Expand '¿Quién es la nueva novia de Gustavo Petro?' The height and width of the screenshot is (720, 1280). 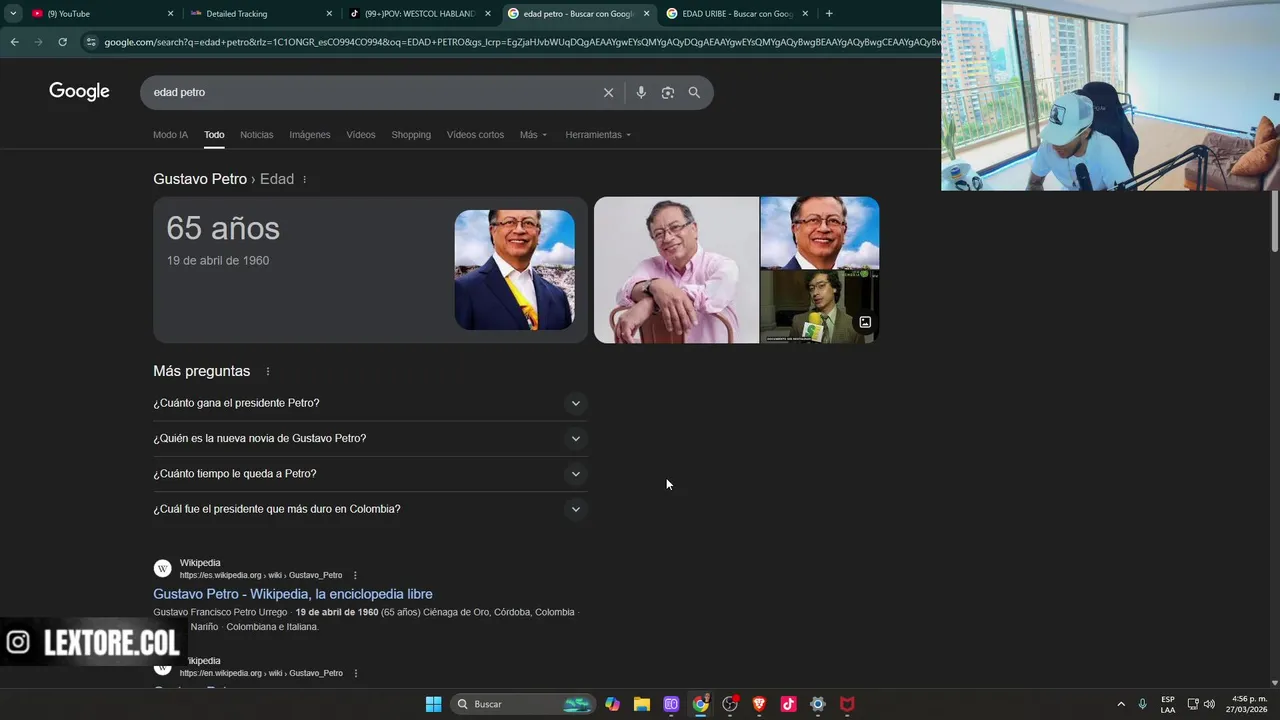pos(370,438)
